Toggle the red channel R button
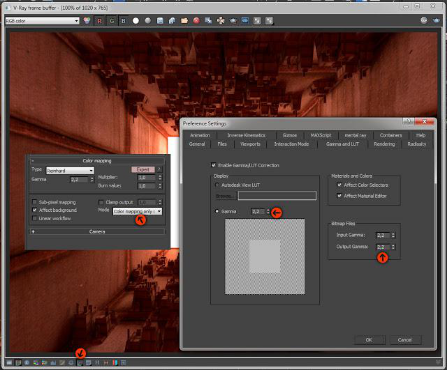Image resolution: width=447 pixels, height=370 pixels. click(x=99, y=21)
